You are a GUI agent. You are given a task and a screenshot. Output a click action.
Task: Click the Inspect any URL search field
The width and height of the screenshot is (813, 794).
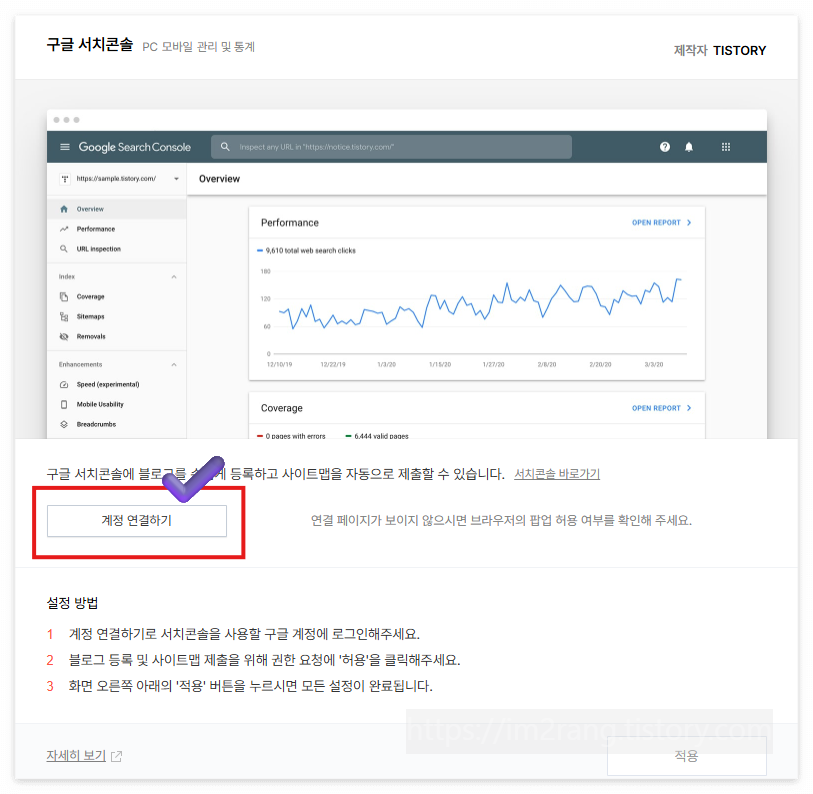click(391, 147)
